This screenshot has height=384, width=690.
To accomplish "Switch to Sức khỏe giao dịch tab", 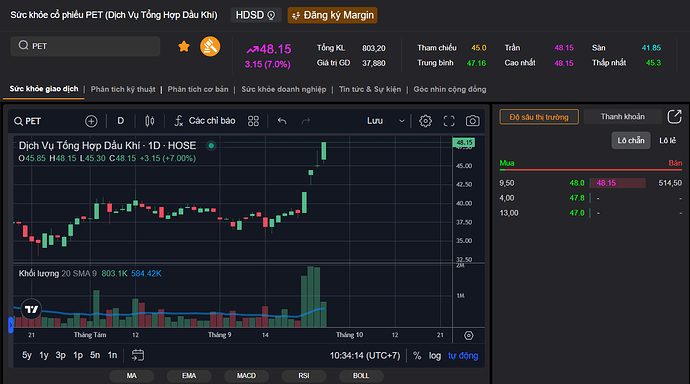I will 44,89.
